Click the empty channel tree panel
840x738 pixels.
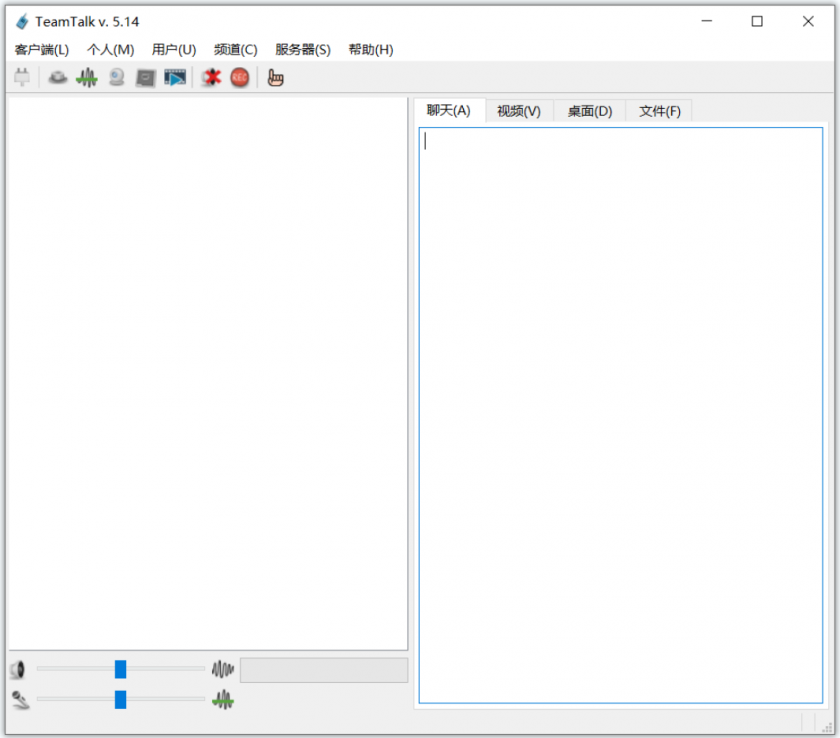pos(208,374)
